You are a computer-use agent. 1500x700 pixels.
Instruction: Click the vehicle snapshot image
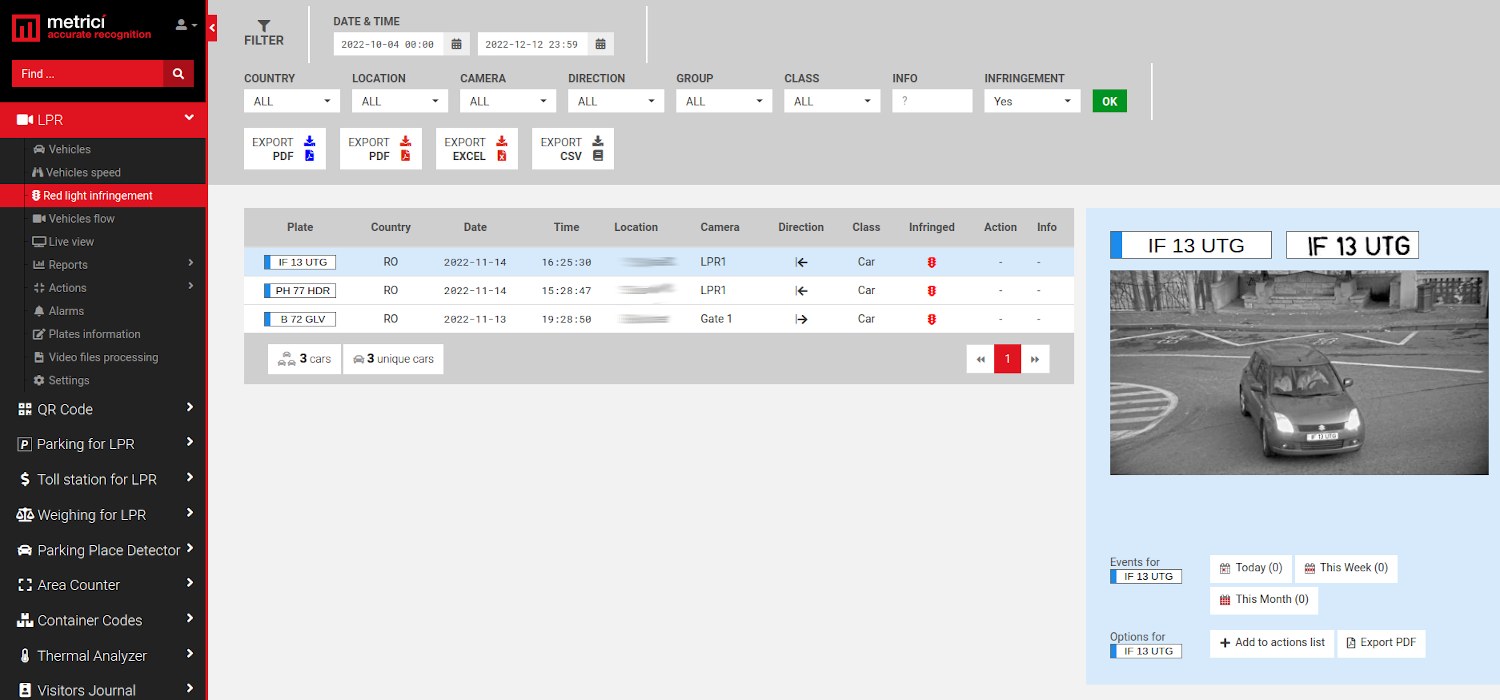click(x=1291, y=372)
